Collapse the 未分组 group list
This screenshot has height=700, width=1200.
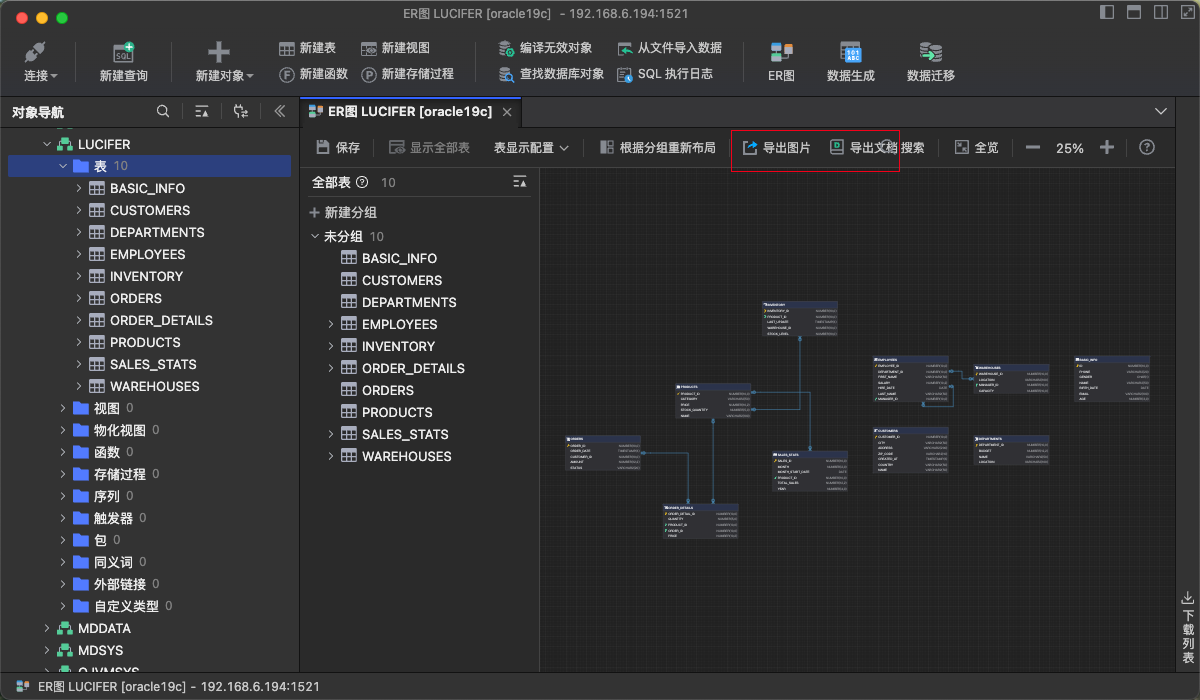point(314,235)
